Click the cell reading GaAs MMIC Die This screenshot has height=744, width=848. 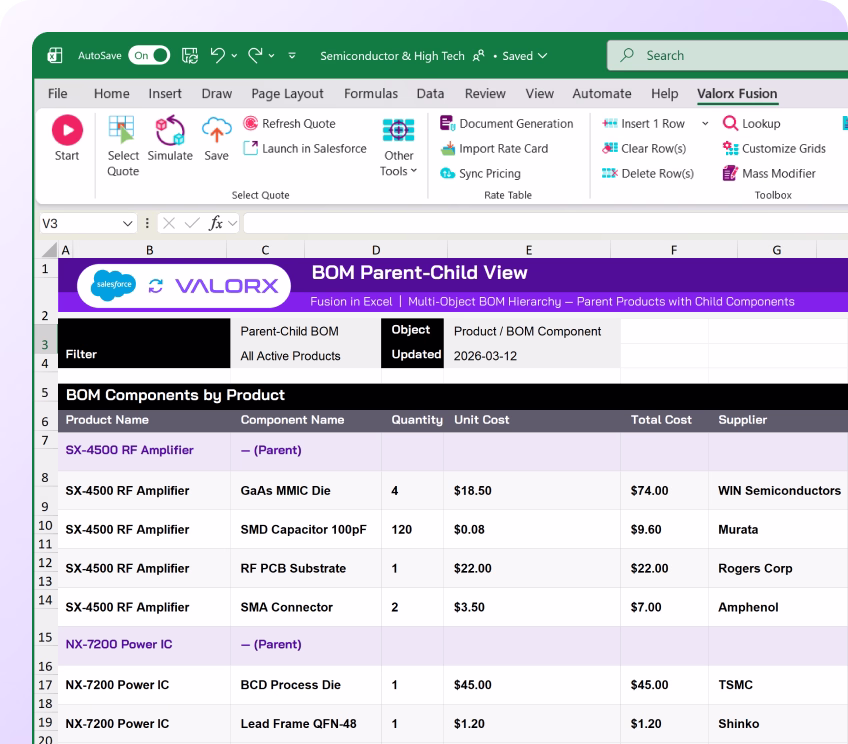click(x=306, y=490)
